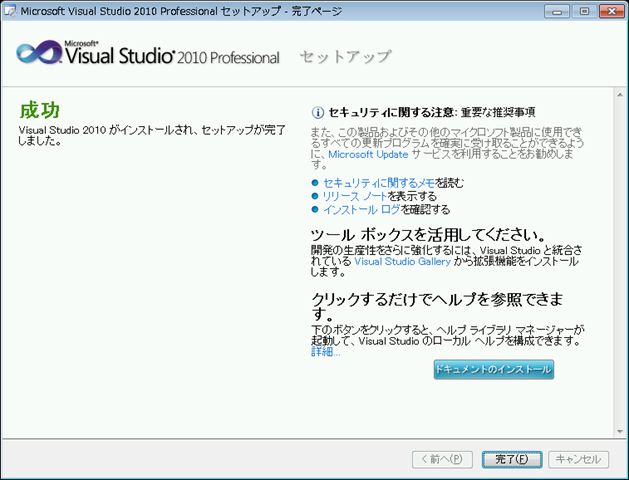629x480 pixels.
Task: Click the bullet before リリース ノートを表示する
Action: point(315,197)
